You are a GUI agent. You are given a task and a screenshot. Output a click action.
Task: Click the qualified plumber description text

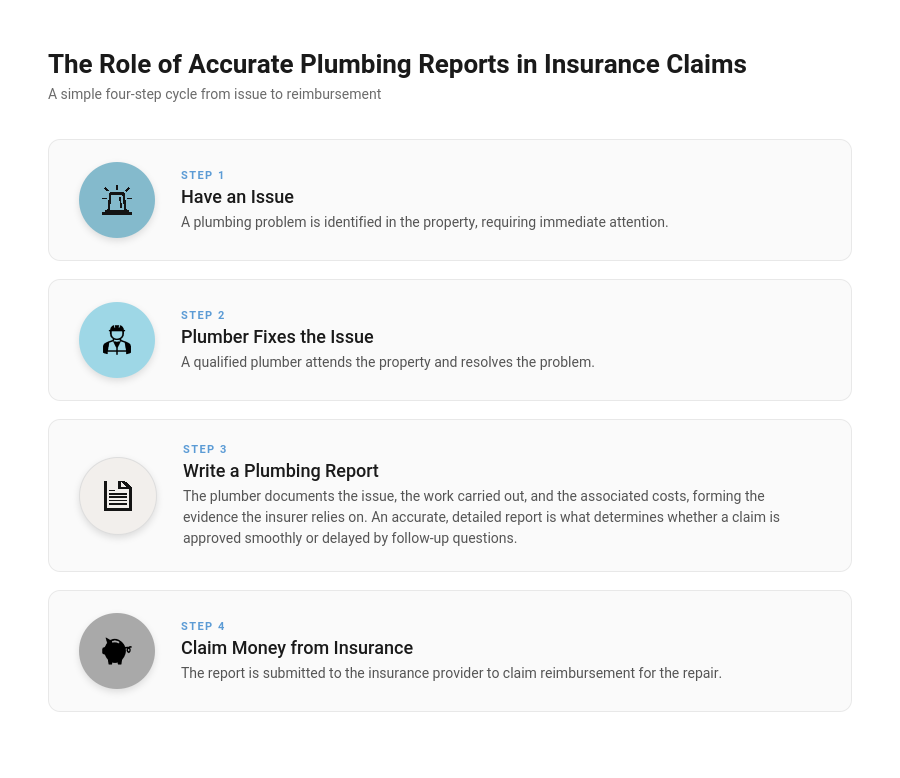pos(388,362)
